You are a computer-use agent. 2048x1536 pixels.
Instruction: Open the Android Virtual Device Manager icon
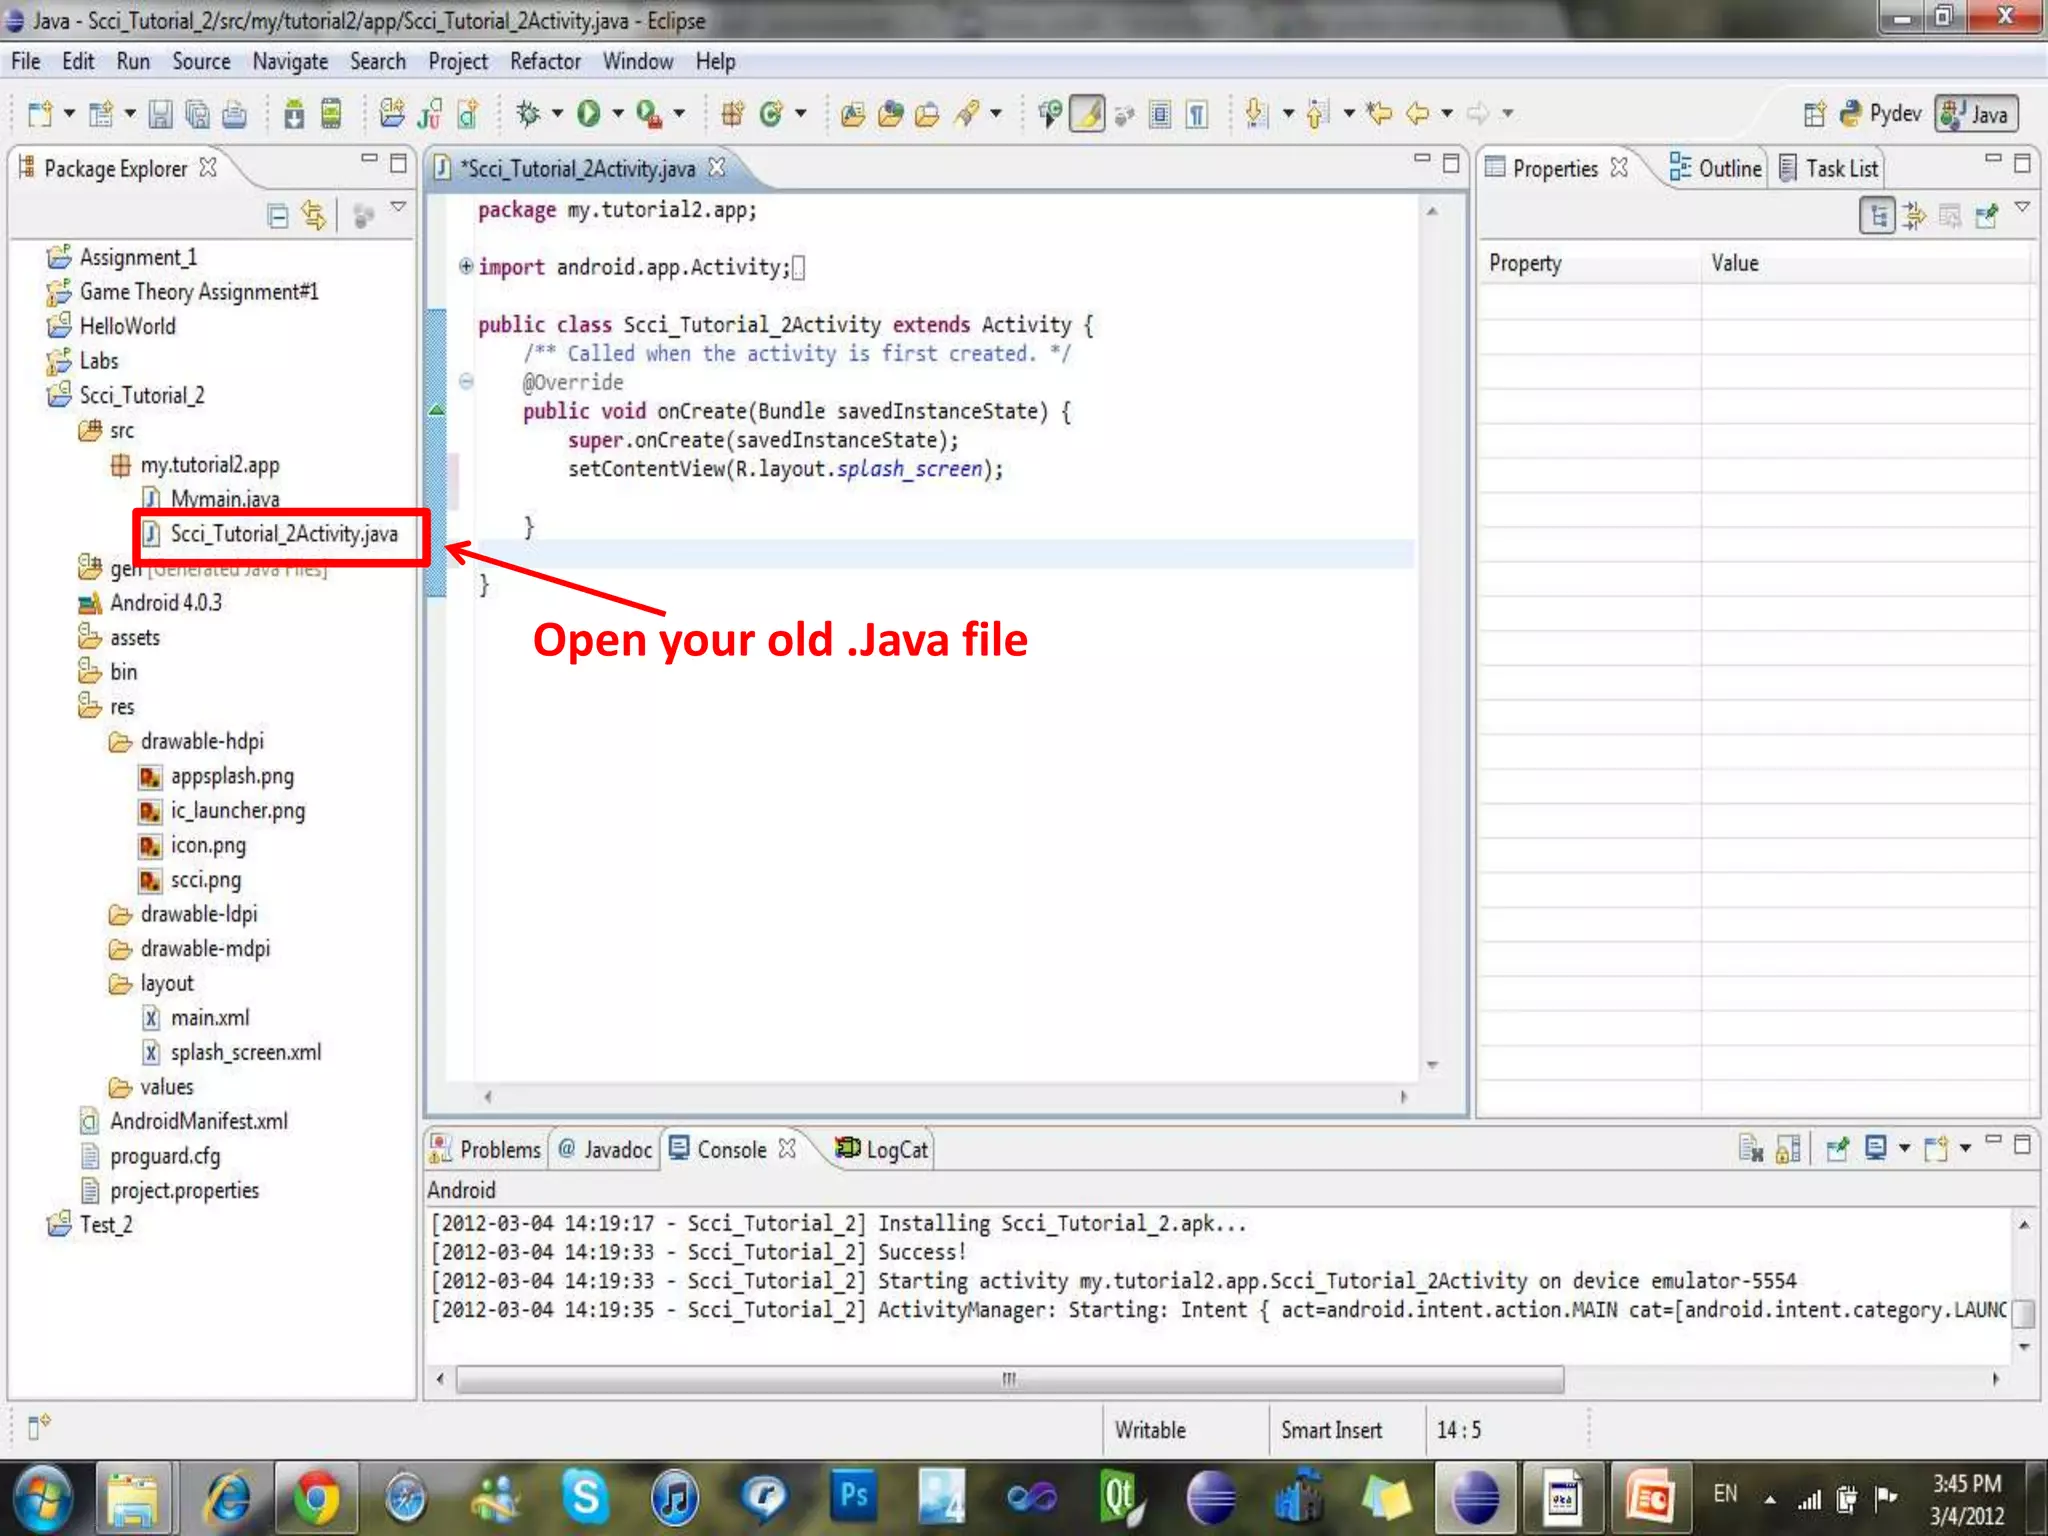pos(331,115)
